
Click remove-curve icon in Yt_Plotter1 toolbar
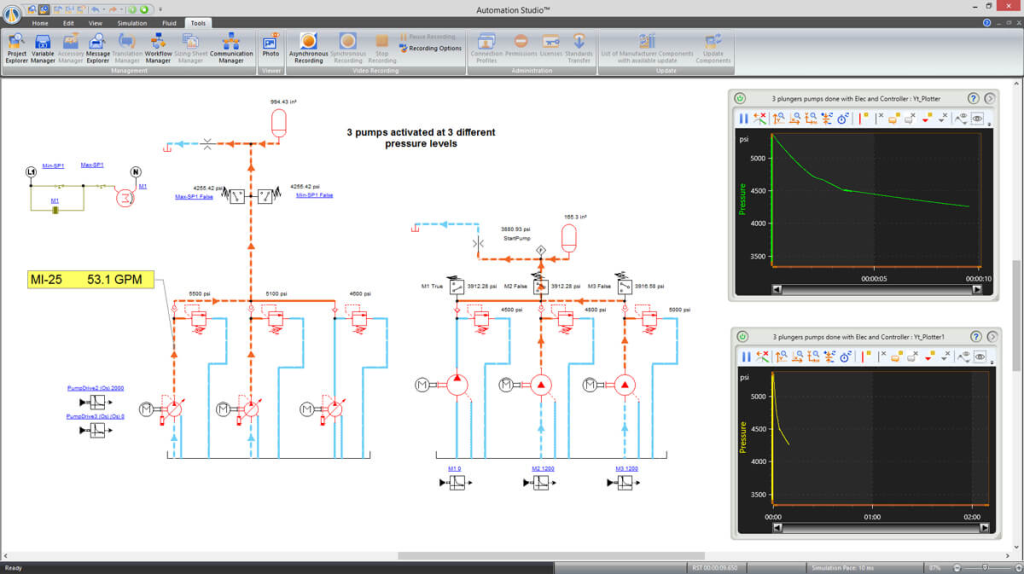coord(762,357)
